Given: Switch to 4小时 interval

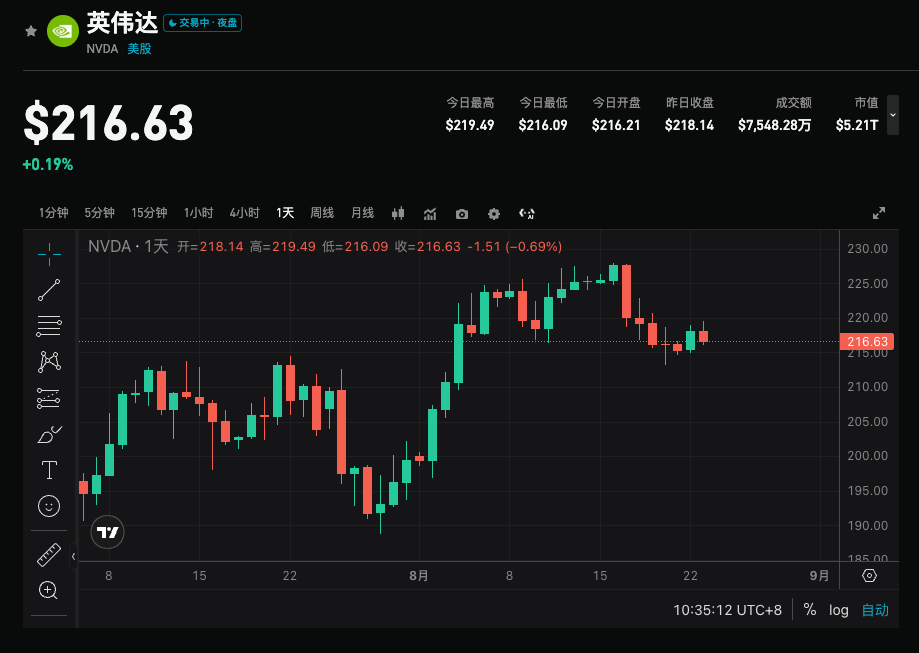Looking at the screenshot, I should tap(244, 213).
